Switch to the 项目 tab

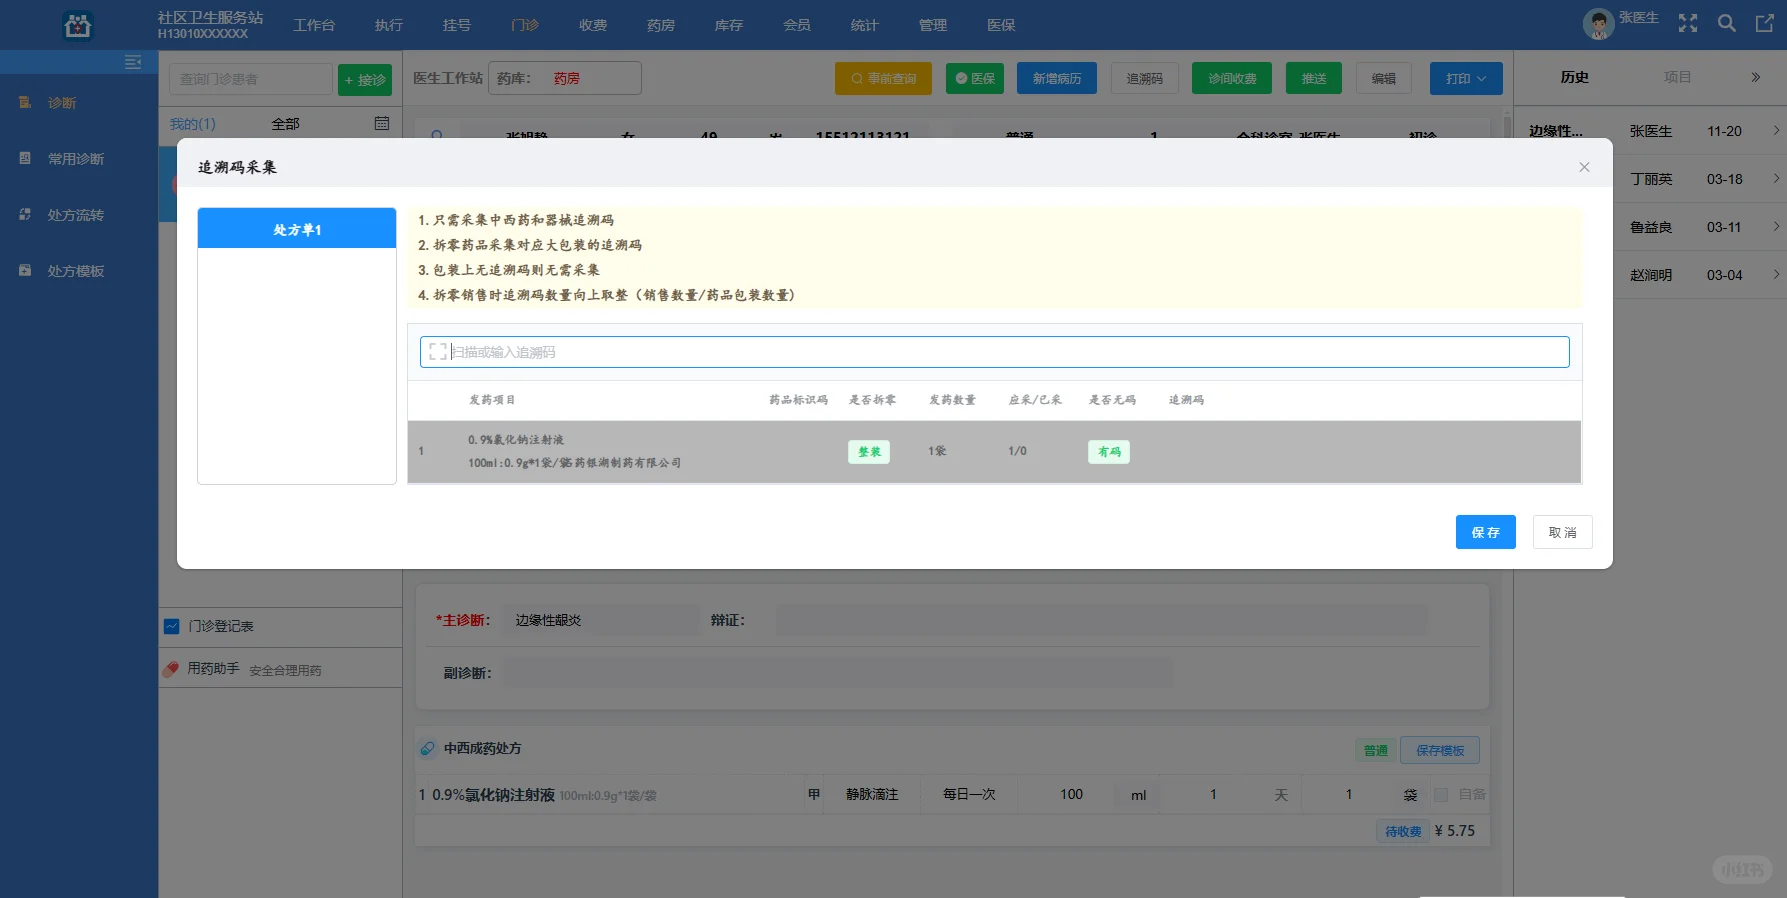[x=1677, y=77]
